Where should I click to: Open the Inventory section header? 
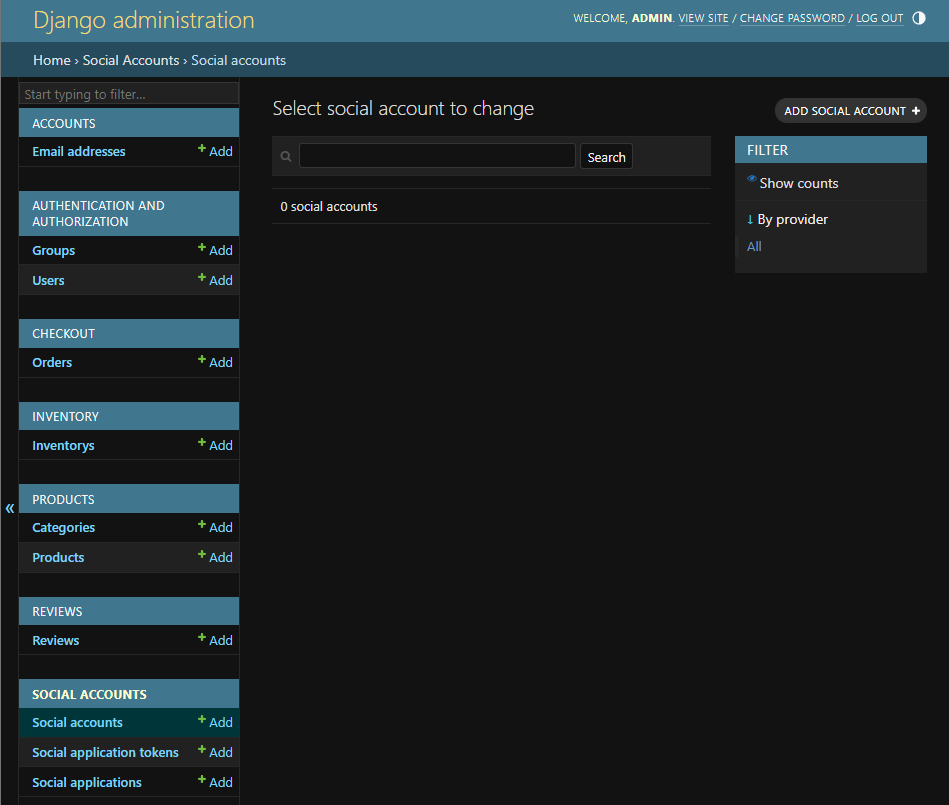click(65, 416)
